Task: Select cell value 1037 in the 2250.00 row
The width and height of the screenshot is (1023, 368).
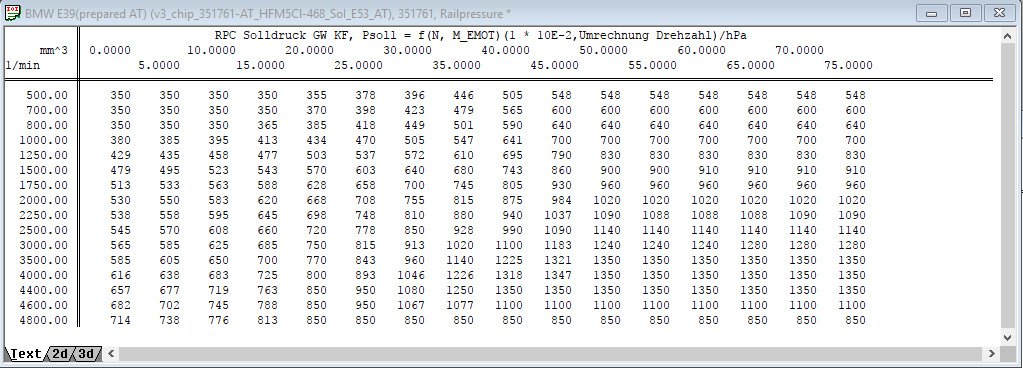Action: [x=558, y=215]
